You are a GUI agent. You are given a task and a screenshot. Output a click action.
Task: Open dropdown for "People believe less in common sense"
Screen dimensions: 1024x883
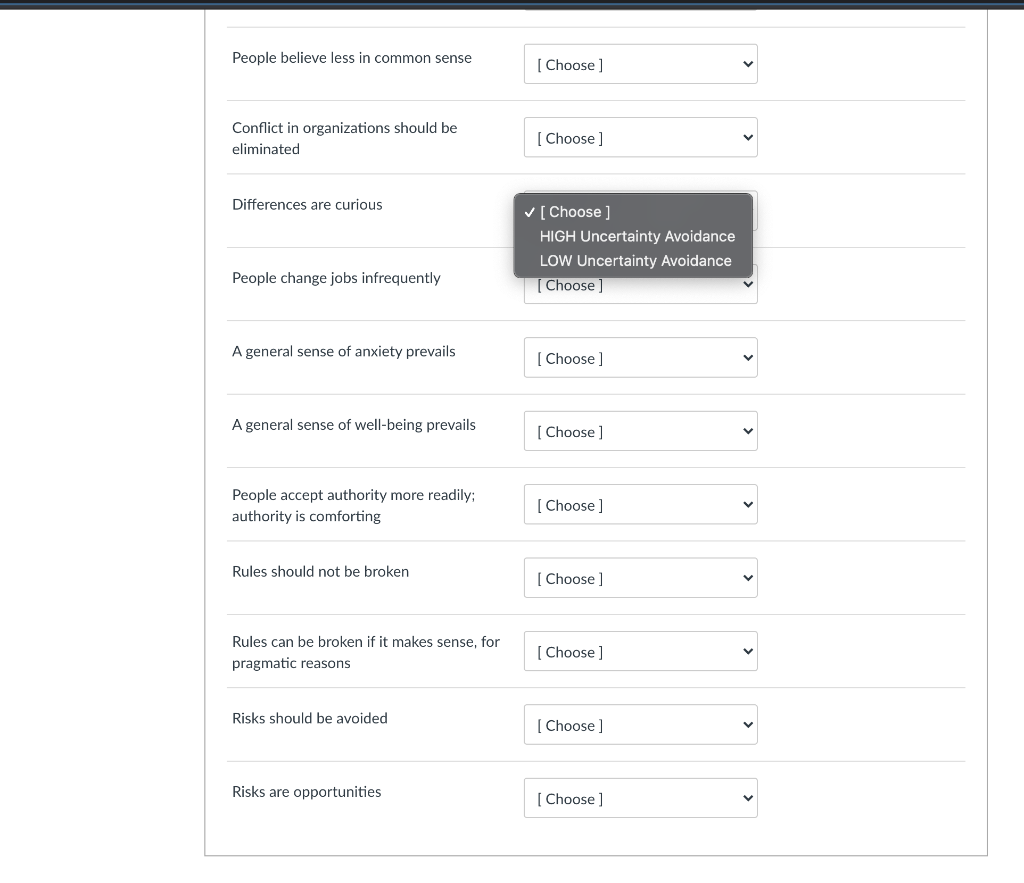[640, 65]
